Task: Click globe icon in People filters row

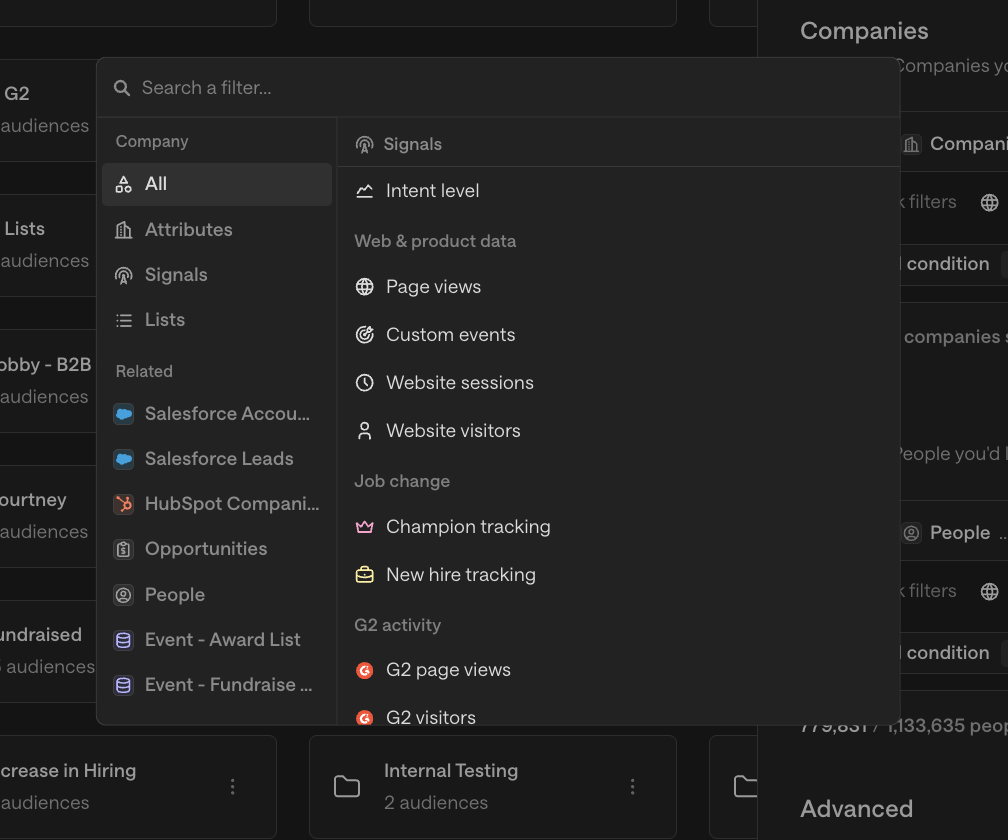Action: [x=989, y=591]
